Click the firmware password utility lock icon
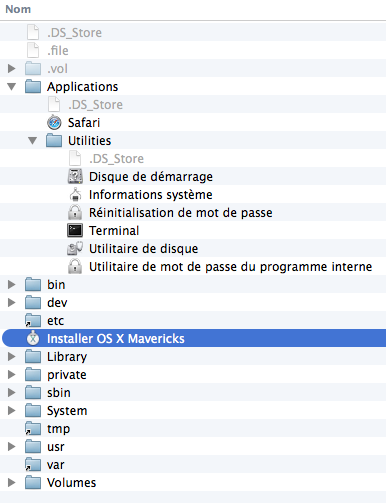The width and height of the screenshot is (386, 503). pyautogui.click(x=75, y=267)
